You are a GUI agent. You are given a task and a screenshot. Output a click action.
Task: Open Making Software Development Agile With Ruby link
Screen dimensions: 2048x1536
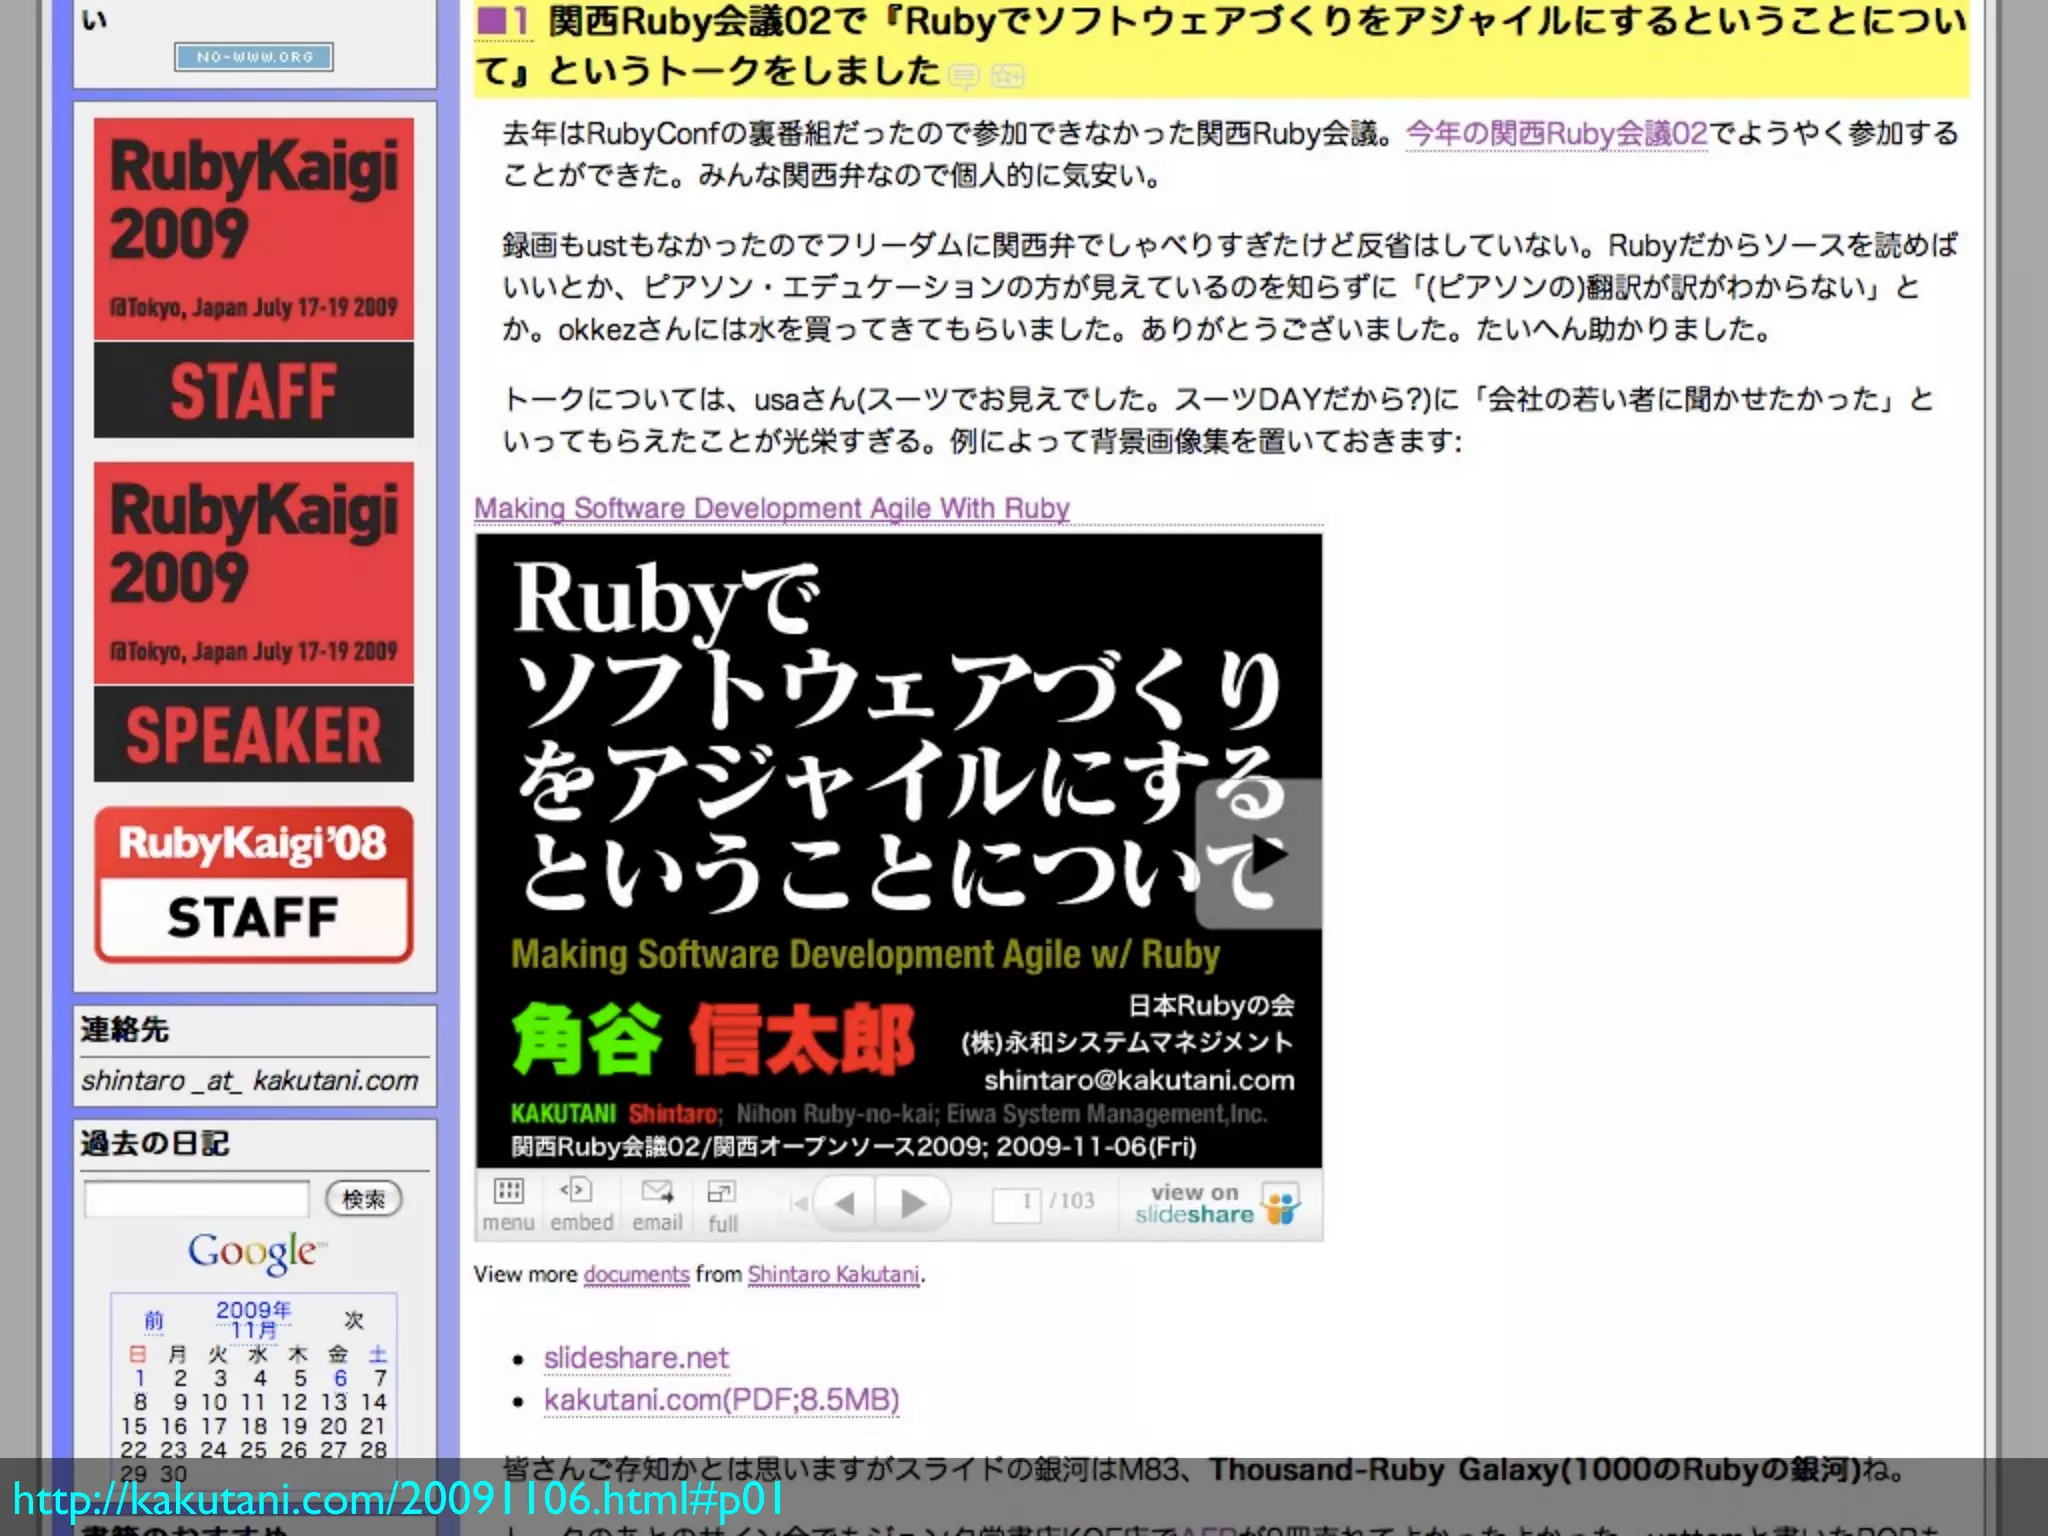(x=772, y=508)
